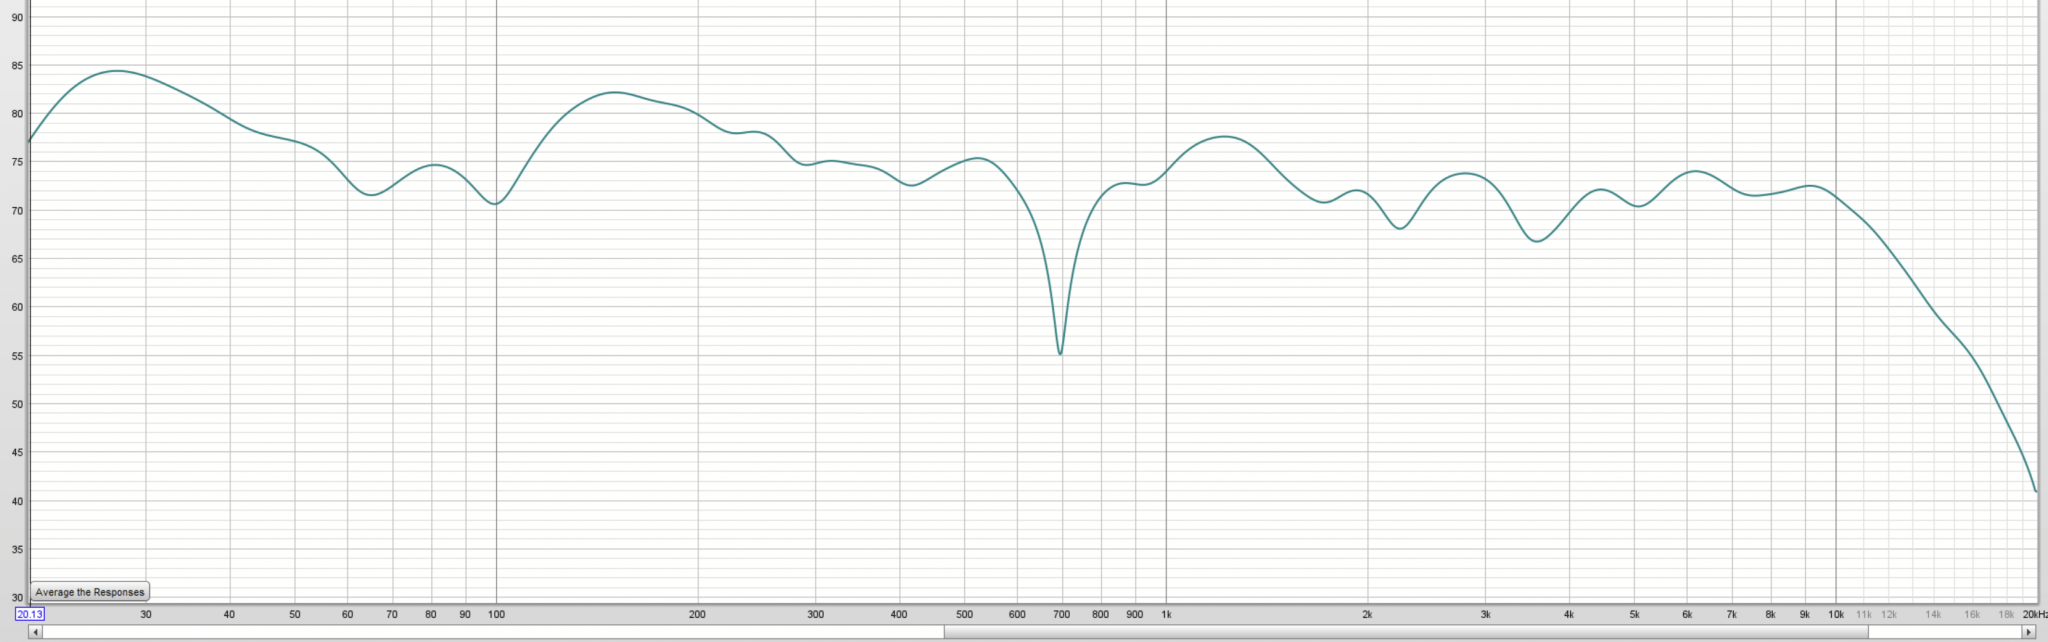The image size is (2048, 642).
Task: Click the 10k frequency axis label
Action: pyautogui.click(x=1836, y=614)
